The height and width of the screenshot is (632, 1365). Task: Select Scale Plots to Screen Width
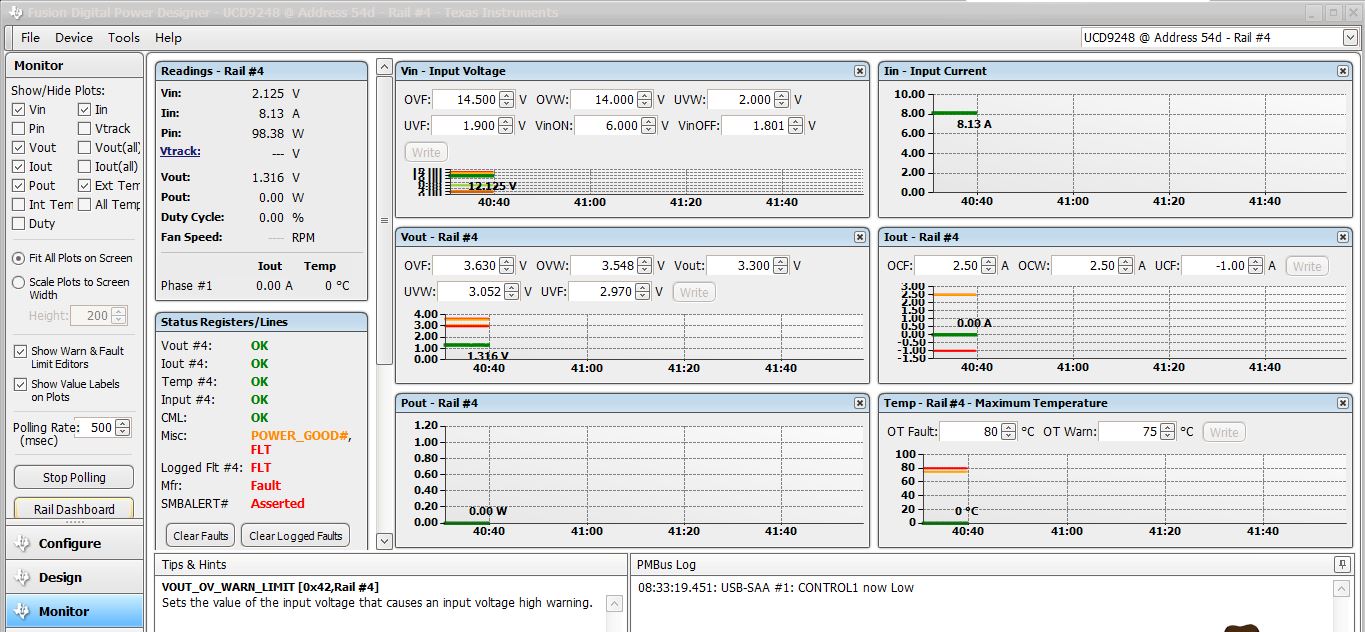coord(19,283)
